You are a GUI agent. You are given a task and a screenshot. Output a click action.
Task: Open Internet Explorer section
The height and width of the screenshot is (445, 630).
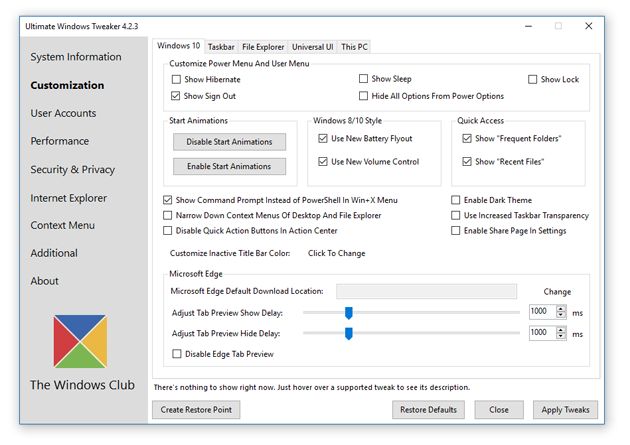(x=69, y=198)
